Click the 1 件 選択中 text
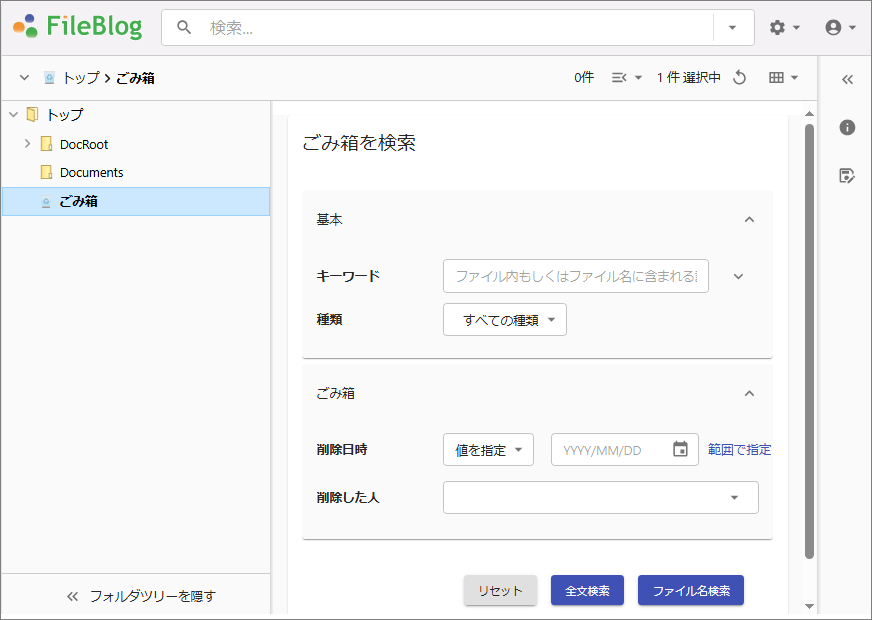This screenshot has width=872, height=620. (x=688, y=78)
